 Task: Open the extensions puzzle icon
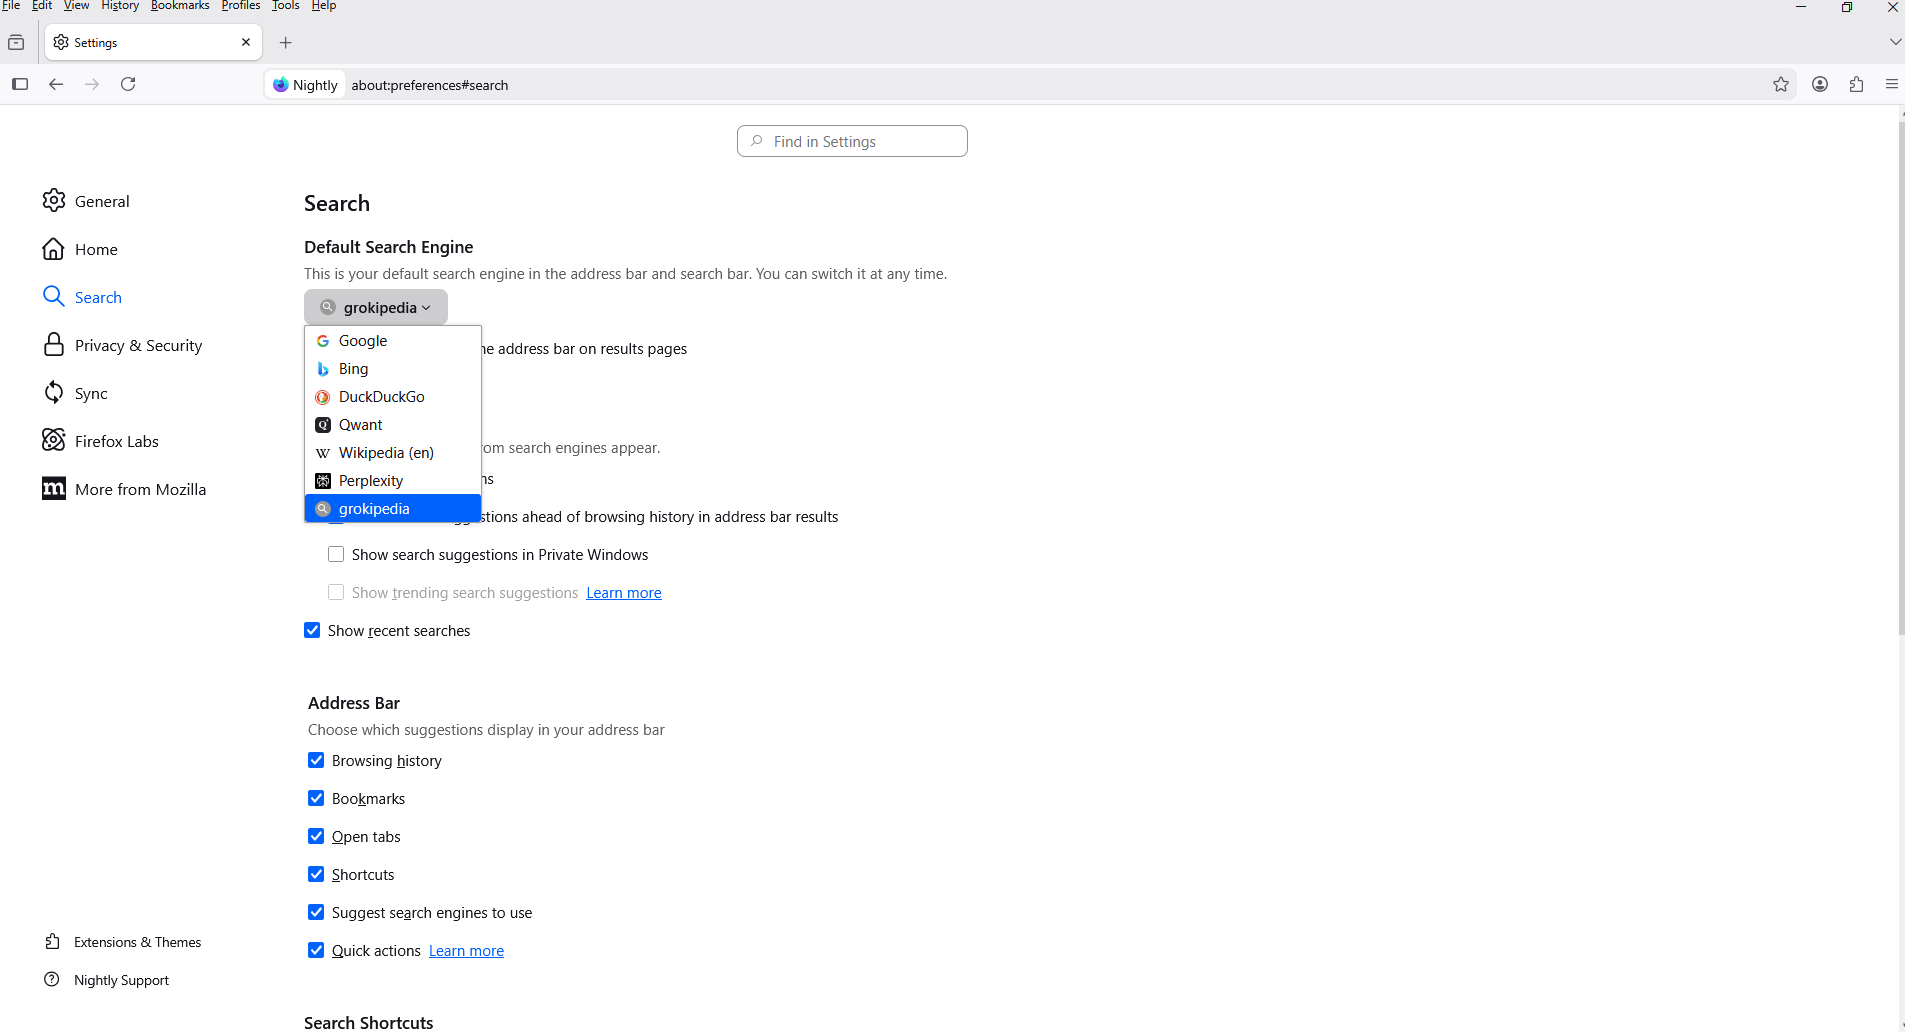[x=1856, y=84]
